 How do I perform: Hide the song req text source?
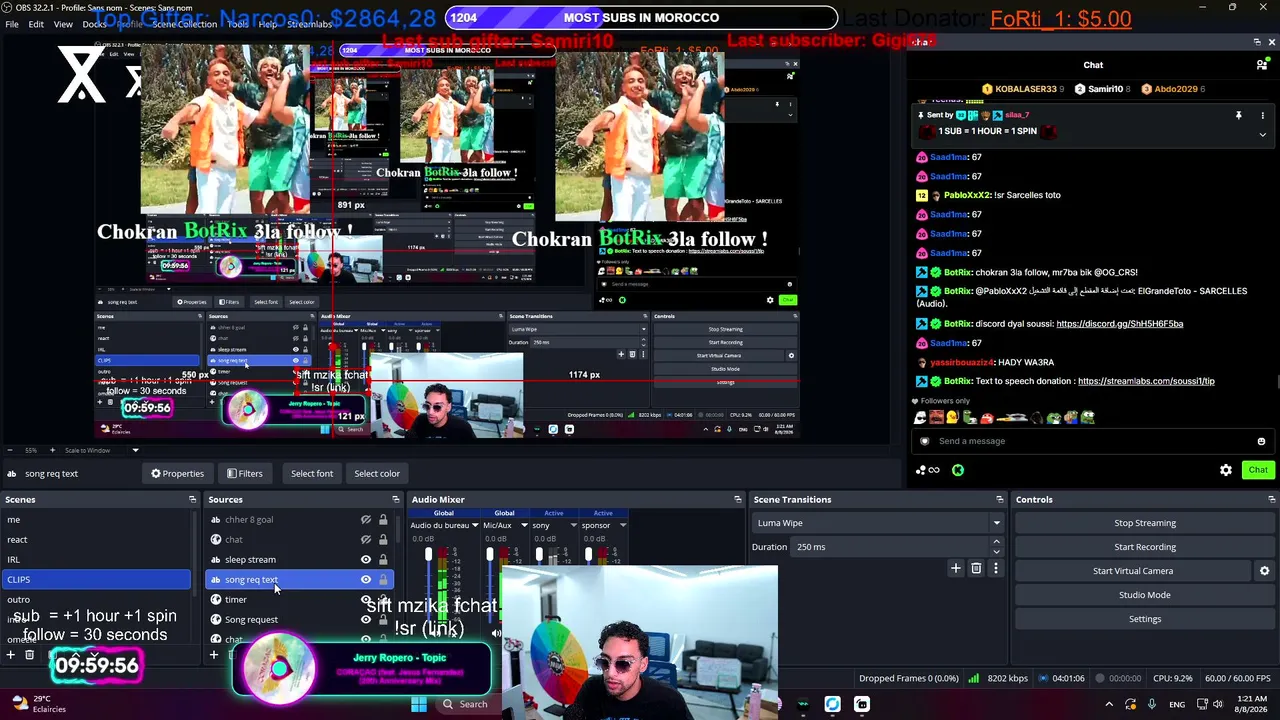coord(366,580)
